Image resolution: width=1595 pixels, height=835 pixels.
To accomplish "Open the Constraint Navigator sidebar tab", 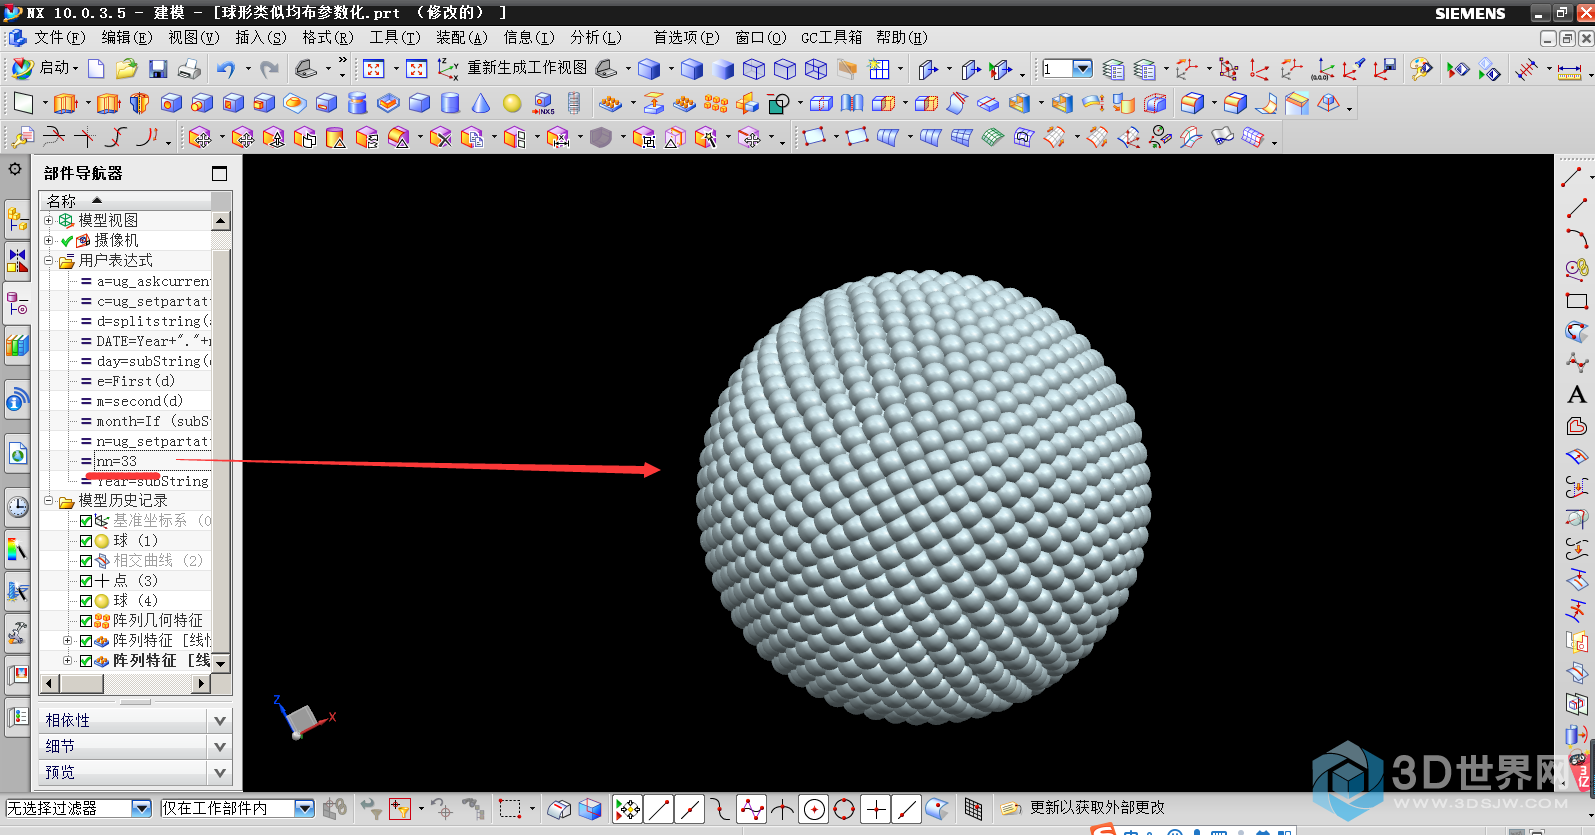I will coord(17,260).
